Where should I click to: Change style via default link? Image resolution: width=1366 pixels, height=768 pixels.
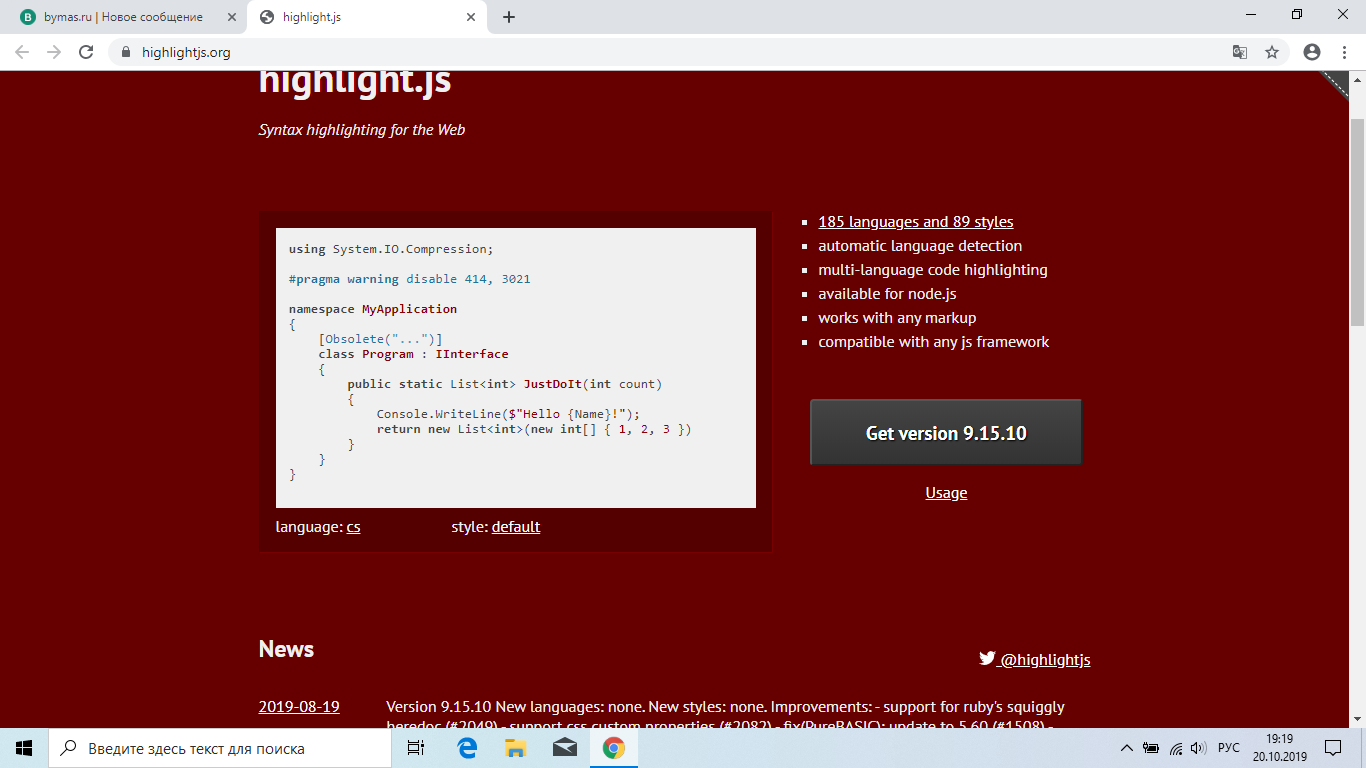[x=515, y=527]
